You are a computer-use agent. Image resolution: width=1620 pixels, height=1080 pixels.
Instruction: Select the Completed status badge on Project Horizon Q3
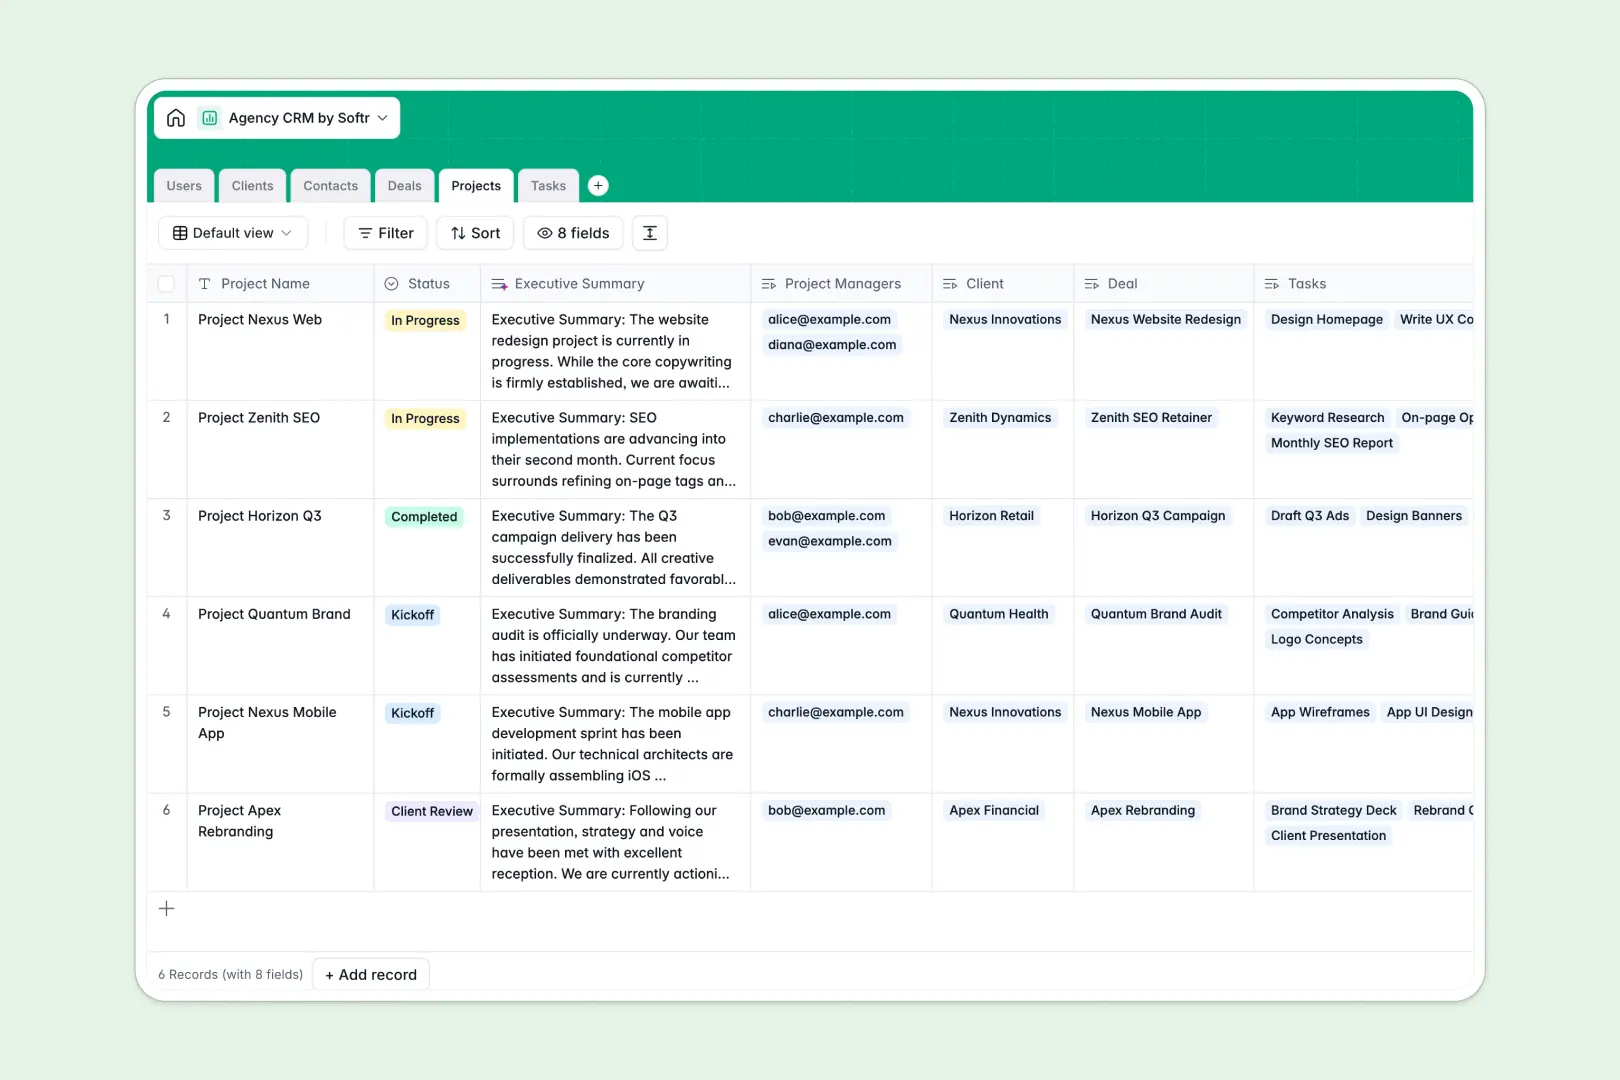tap(424, 516)
